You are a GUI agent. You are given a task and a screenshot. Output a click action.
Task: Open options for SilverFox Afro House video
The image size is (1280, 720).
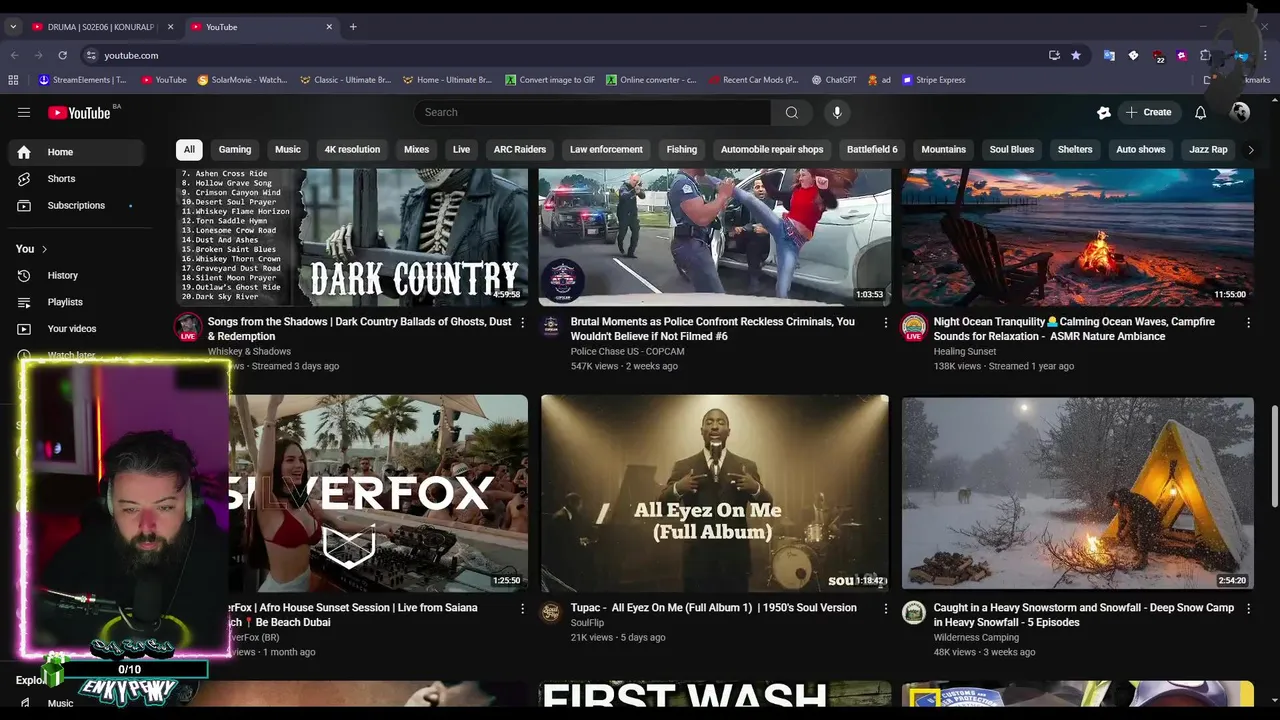click(522, 608)
